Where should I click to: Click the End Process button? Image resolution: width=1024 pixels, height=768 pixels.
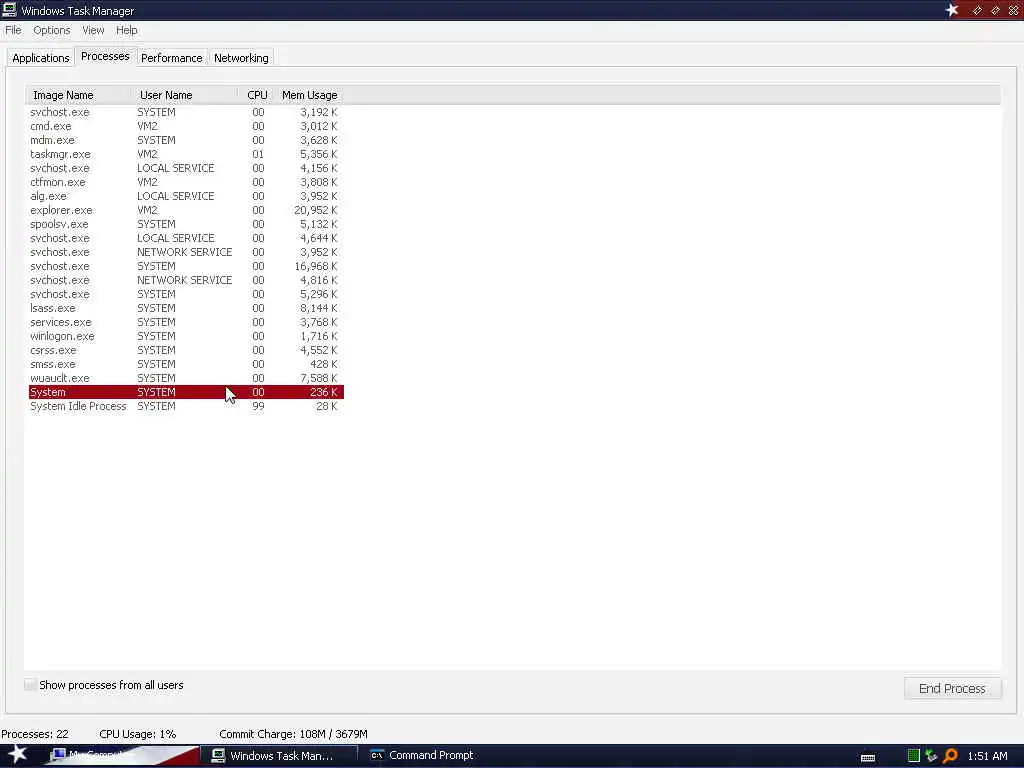952,688
